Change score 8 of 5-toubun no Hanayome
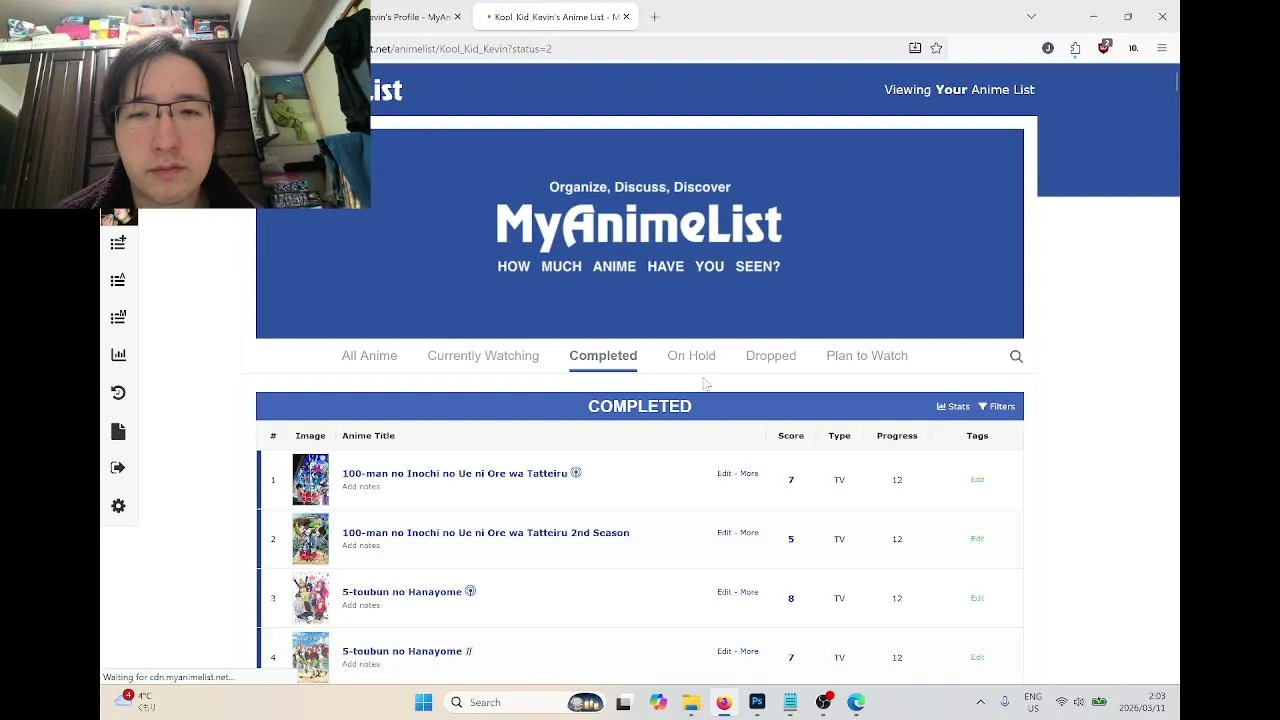The height and width of the screenshot is (720, 1280). tap(791, 598)
